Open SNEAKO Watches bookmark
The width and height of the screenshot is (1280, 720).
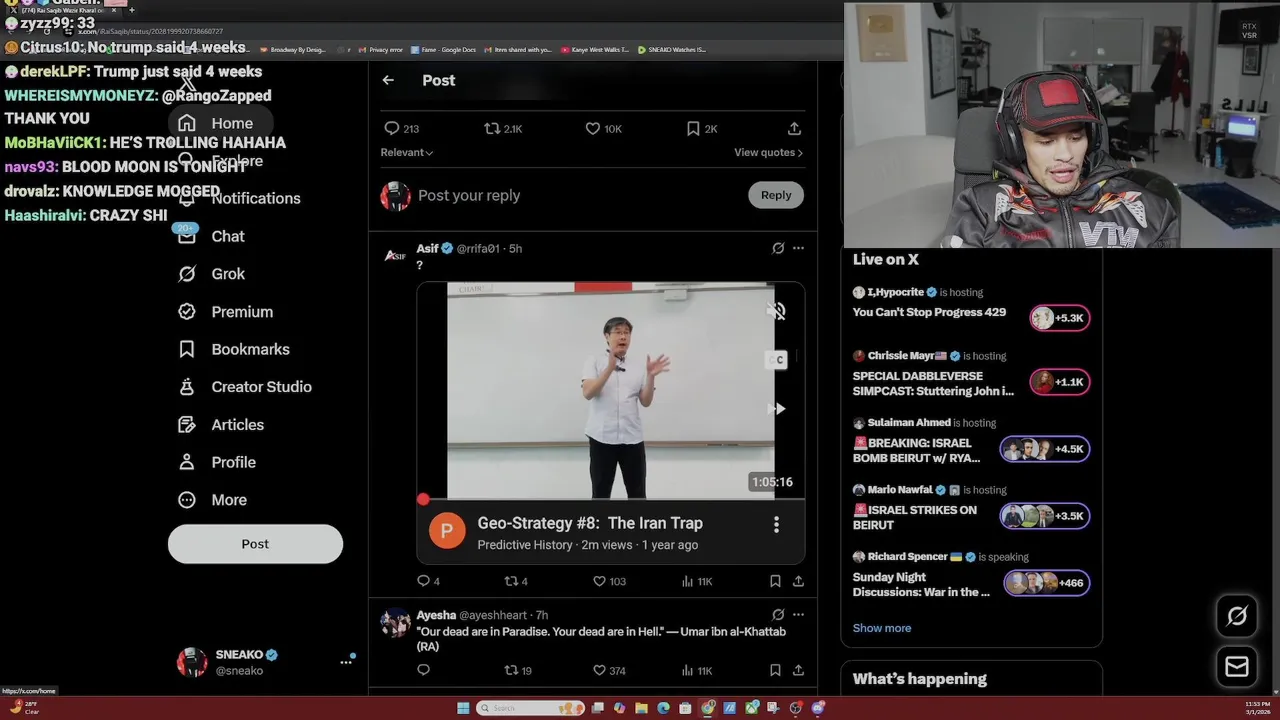coord(672,49)
